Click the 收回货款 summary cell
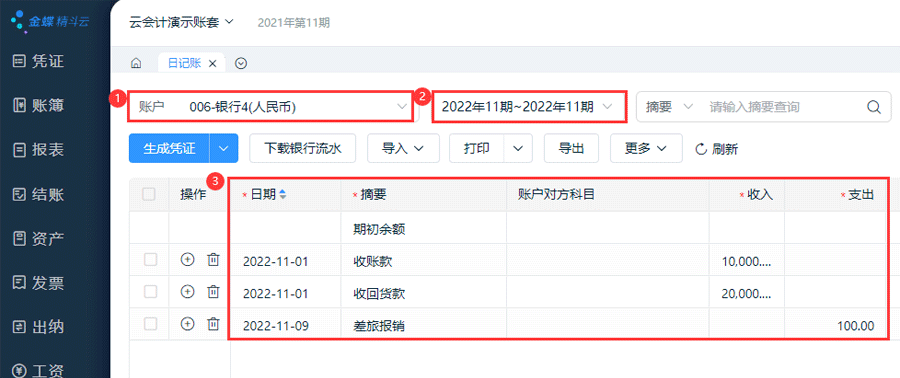Image resolution: width=900 pixels, height=378 pixels. pos(424,293)
